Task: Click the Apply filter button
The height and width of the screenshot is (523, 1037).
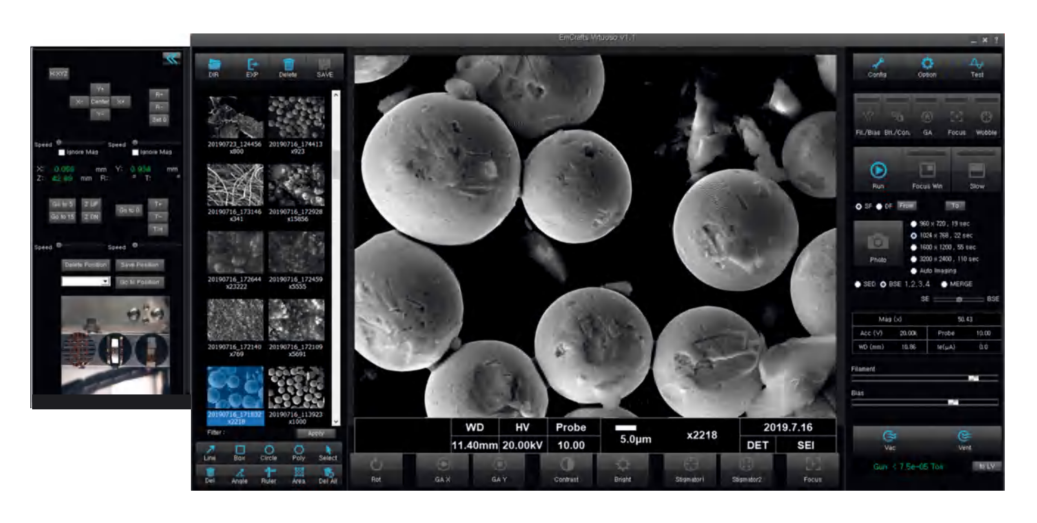Action: [x=315, y=433]
